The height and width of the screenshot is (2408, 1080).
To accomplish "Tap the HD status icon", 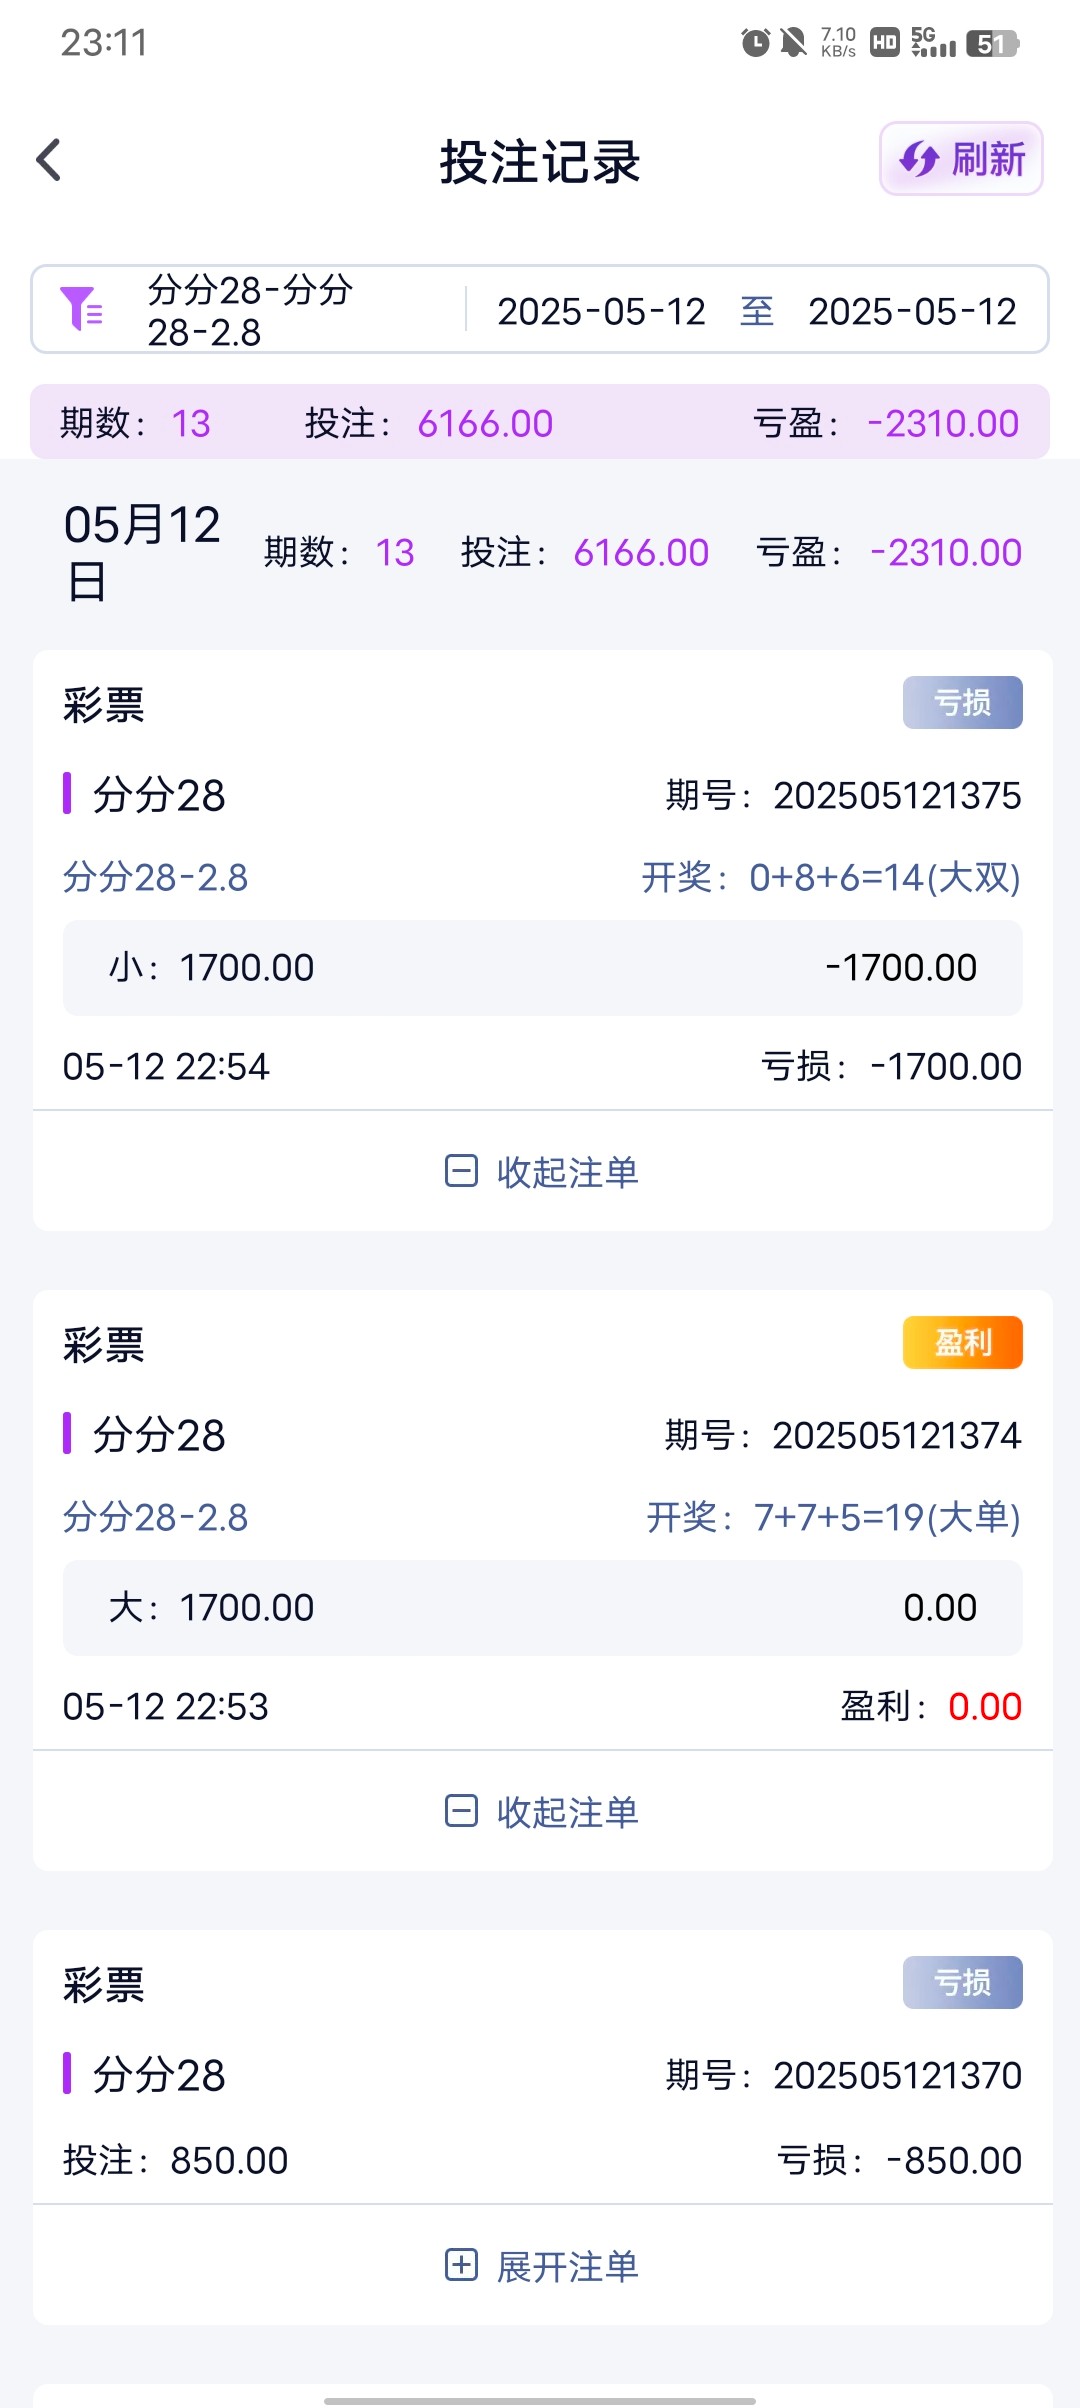I will [884, 43].
